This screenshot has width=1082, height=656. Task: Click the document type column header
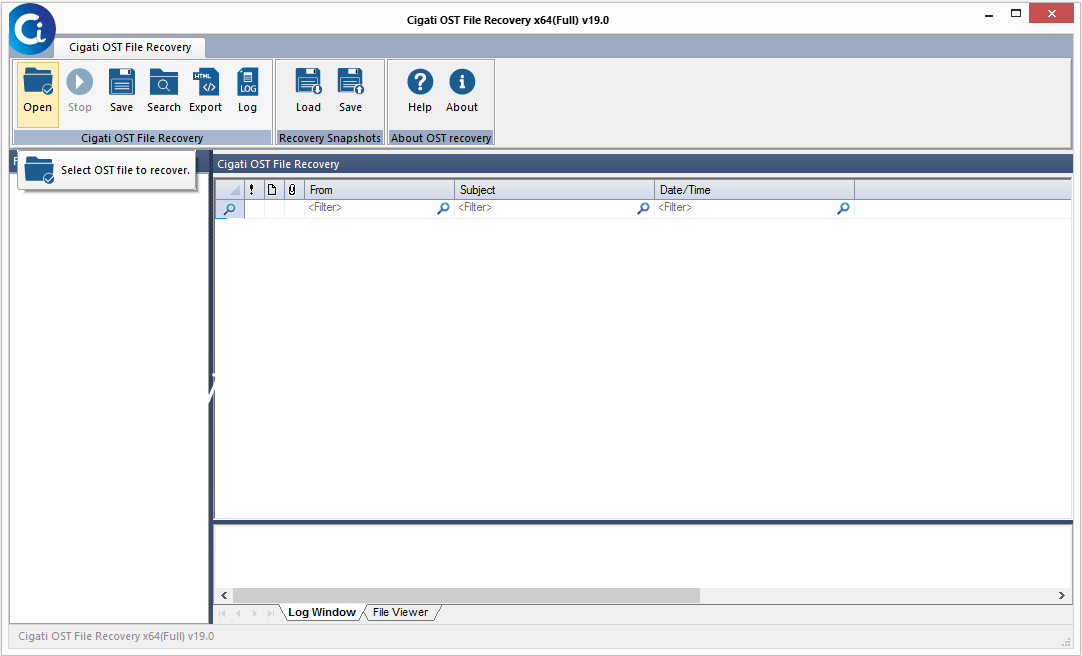[x=272, y=190]
